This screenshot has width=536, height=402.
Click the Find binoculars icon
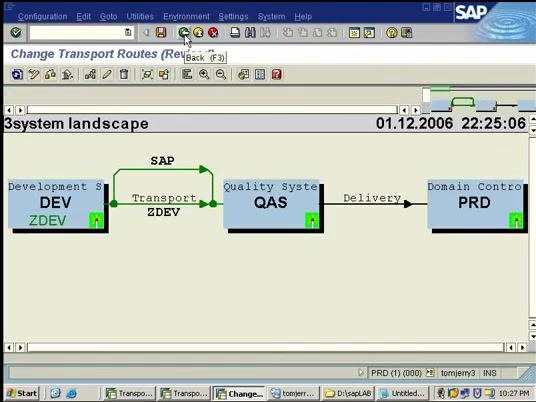250,33
